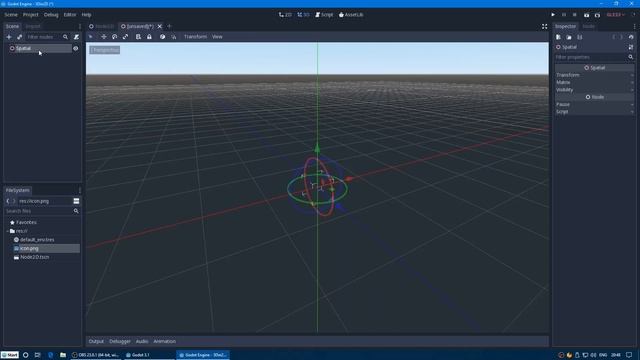Image resolution: width=640 pixels, height=360 pixels.
Task: Open the AssetLib workspace
Action: point(351,15)
